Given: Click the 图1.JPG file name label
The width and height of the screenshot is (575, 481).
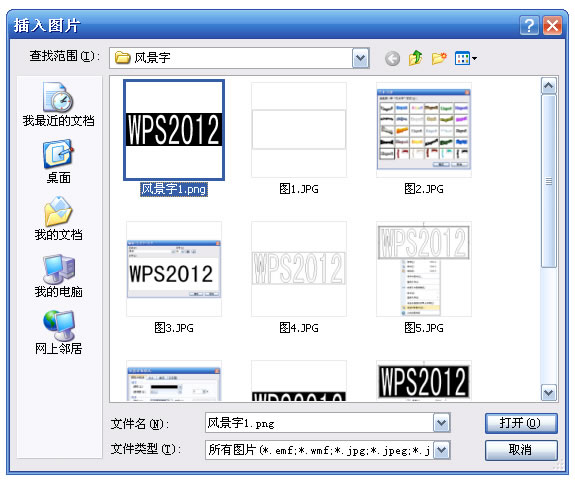Looking at the screenshot, I should click(x=299, y=189).
